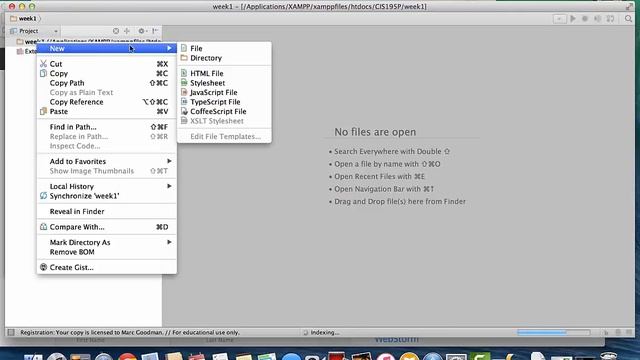Click the Create Gist GitHub icon
This screenshot has width=640, height=360.
point(43,267)
